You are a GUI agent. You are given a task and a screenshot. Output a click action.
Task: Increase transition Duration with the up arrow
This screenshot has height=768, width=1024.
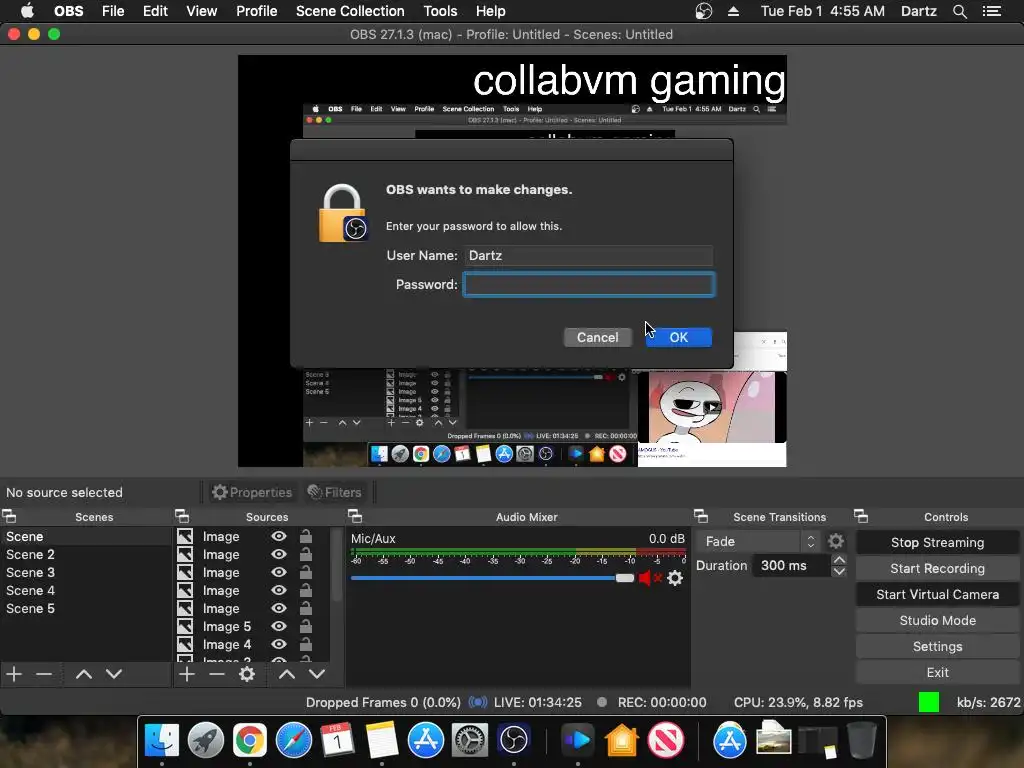839,560
